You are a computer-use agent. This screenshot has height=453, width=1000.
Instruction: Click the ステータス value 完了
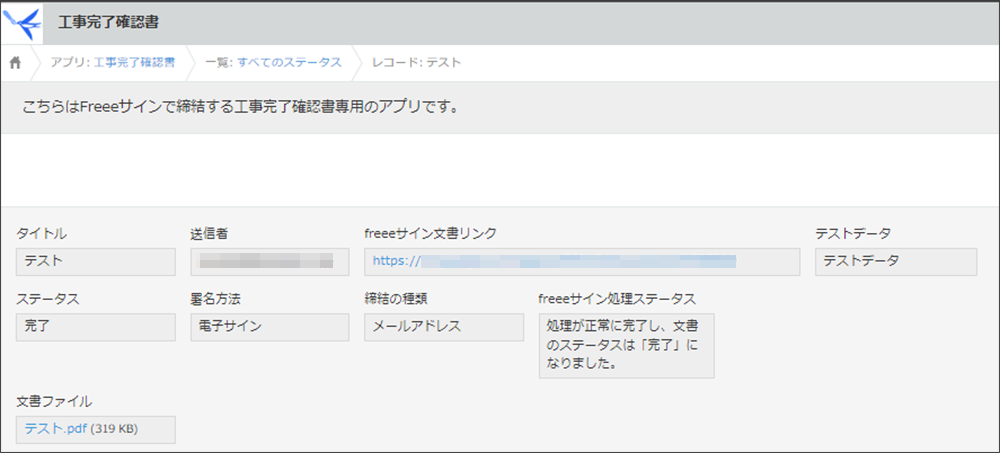pos(96,327)
